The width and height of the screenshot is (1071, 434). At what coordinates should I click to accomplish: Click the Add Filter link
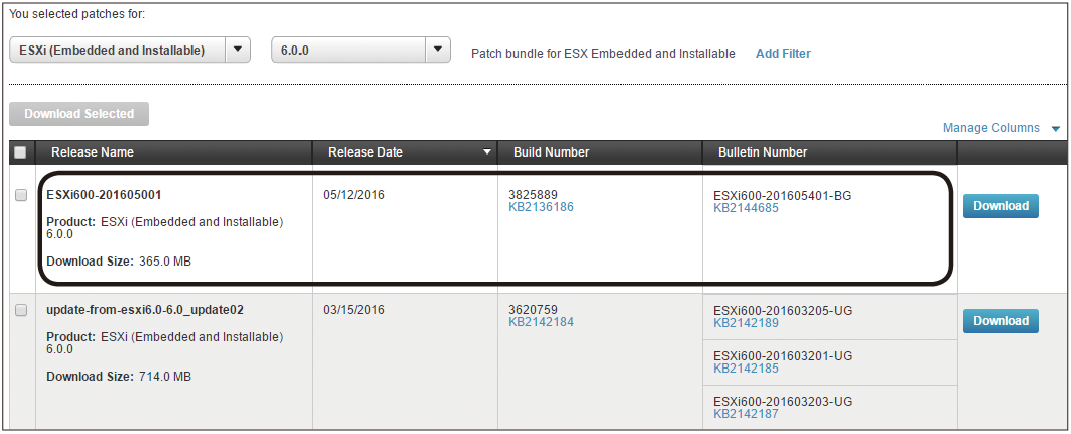click(783, 54)
